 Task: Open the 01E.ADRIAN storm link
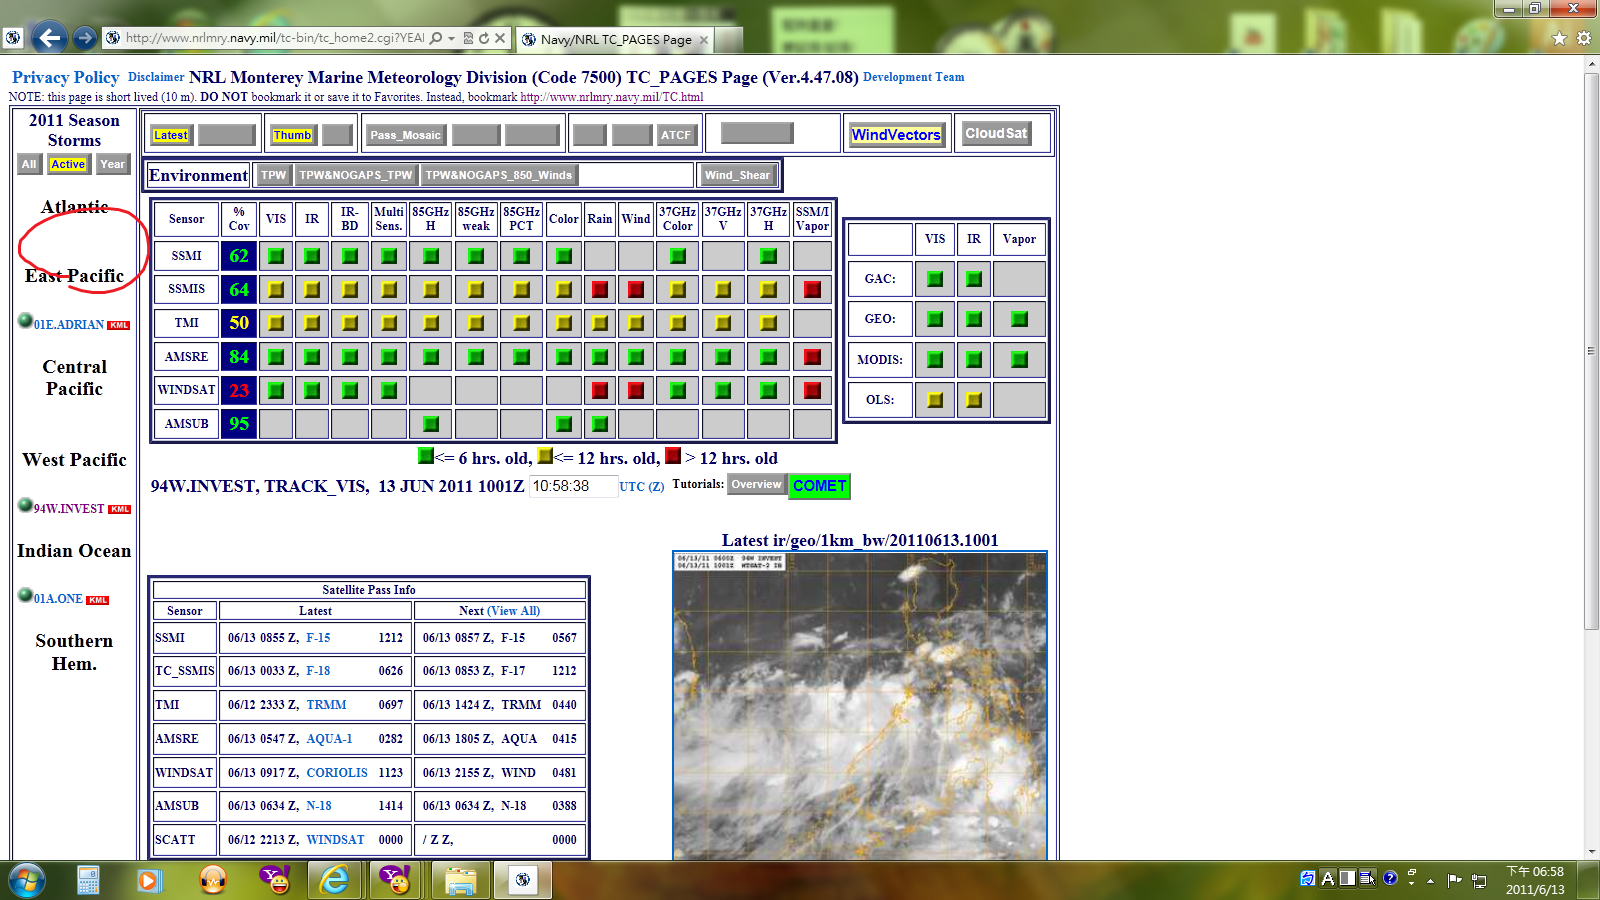coord(69,325)
